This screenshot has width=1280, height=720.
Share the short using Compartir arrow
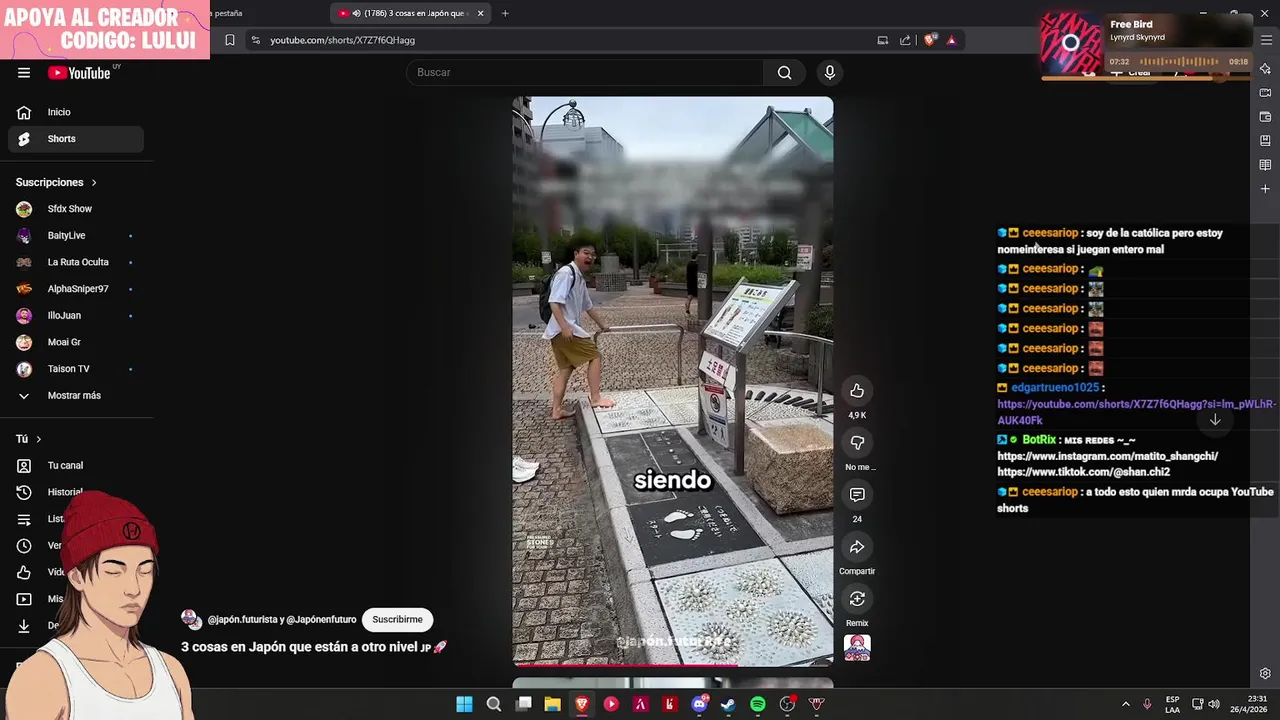857,547
